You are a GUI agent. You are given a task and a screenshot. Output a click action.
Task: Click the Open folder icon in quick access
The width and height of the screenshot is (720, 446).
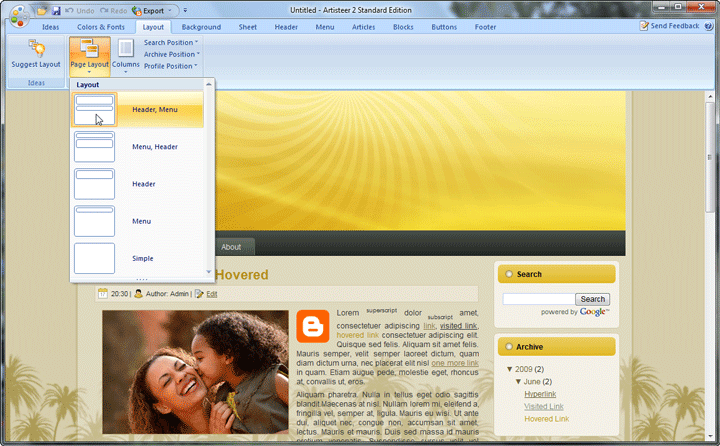click(x=43, y=10)
